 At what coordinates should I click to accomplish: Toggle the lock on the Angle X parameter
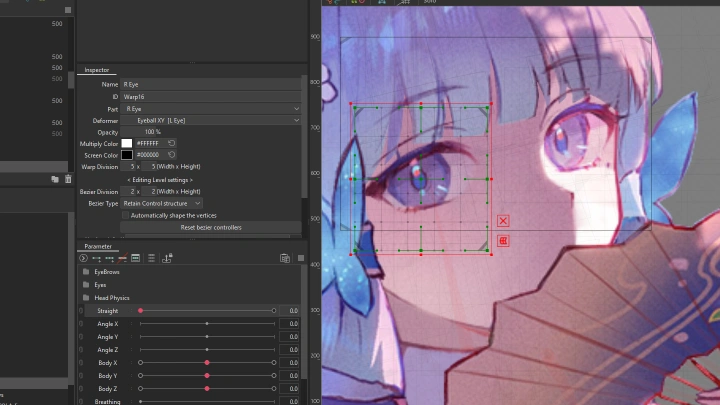pos(81,324)
